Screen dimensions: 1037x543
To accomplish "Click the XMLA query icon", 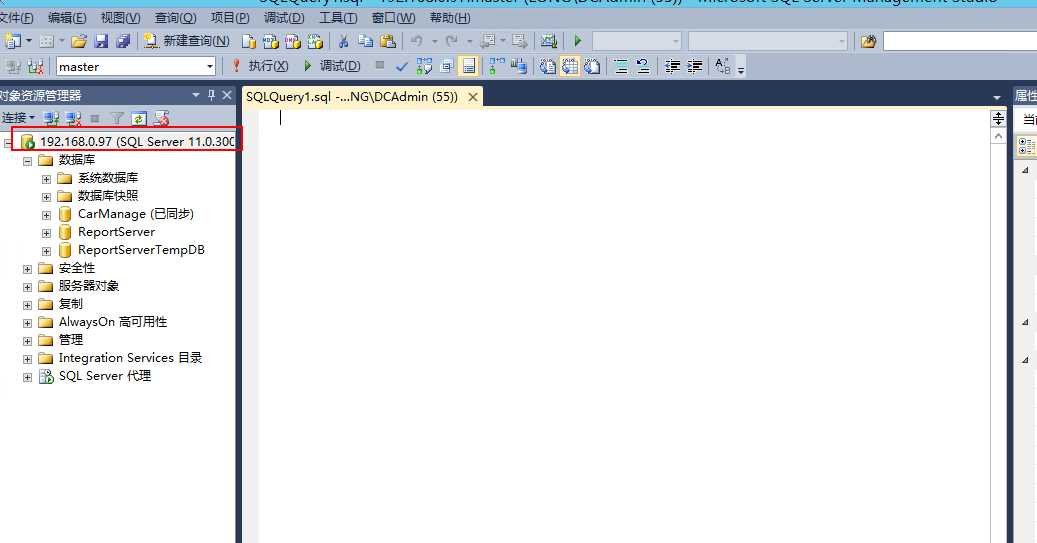I will click(315, 42).
